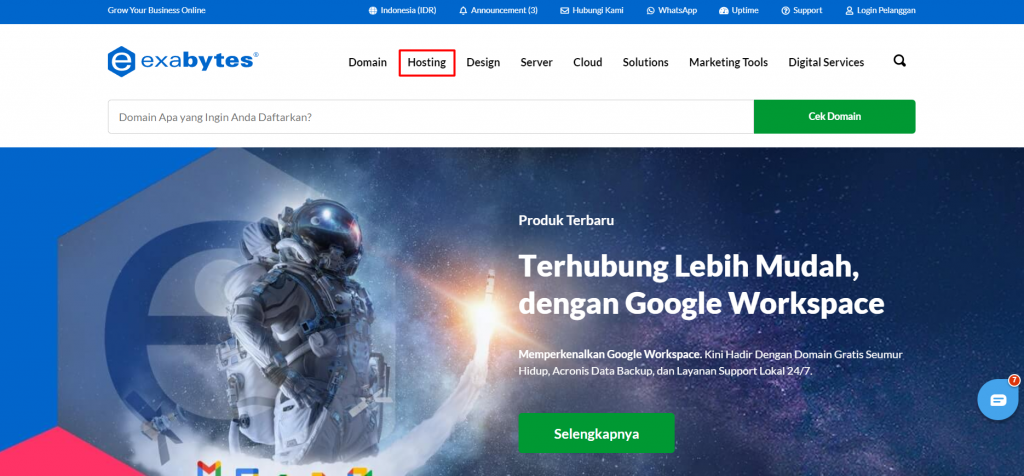The height and width of the screenshot is (476, 1024).
Task: Click the bell icon next to Announcement
Action: tap(463, 10)
